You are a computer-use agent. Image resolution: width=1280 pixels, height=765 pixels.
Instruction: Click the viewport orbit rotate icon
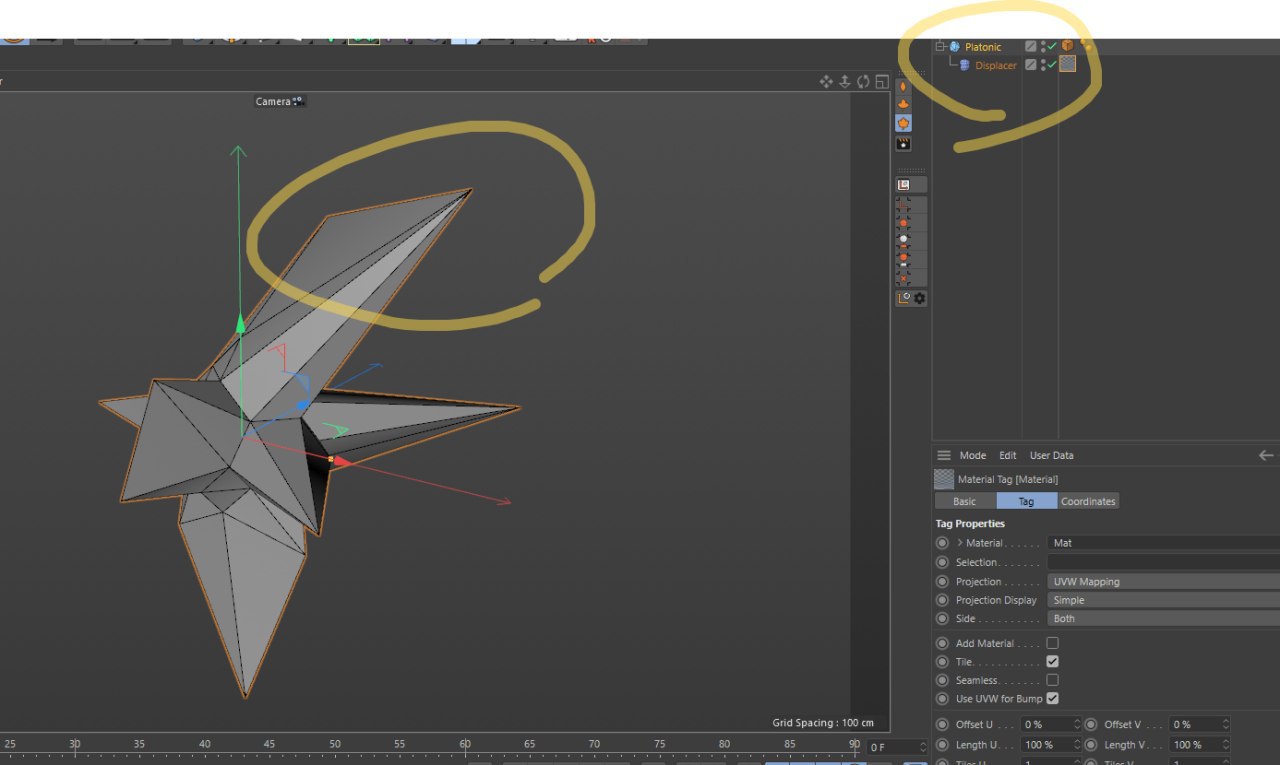pyautogui.click(x=863, y=82)
